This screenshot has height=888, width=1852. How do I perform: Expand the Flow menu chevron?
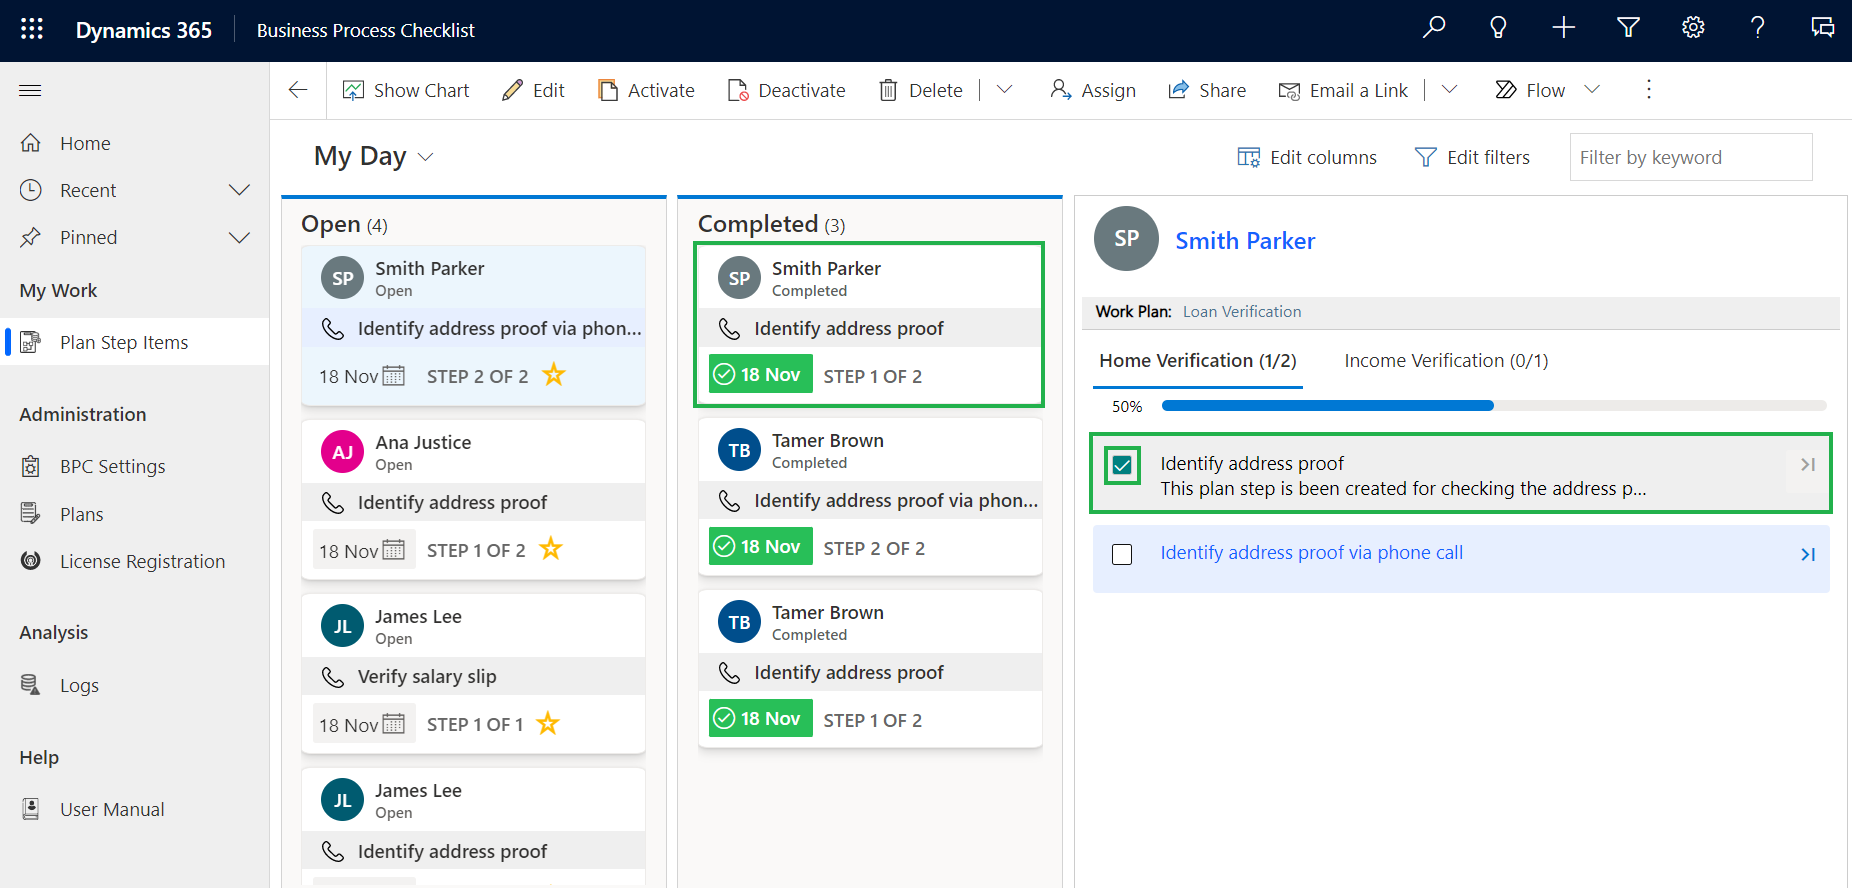1593,90
